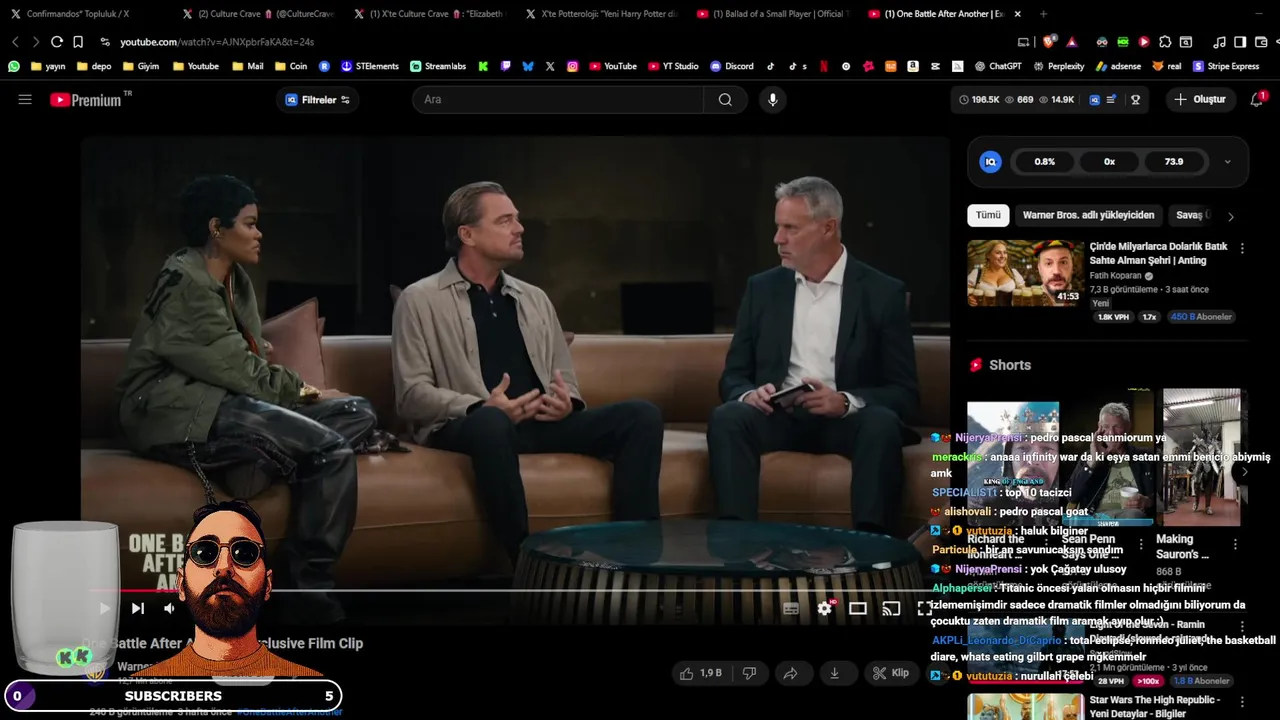Open the Coin bookmarks folder

pyautogui.click(x=290, y=66)
